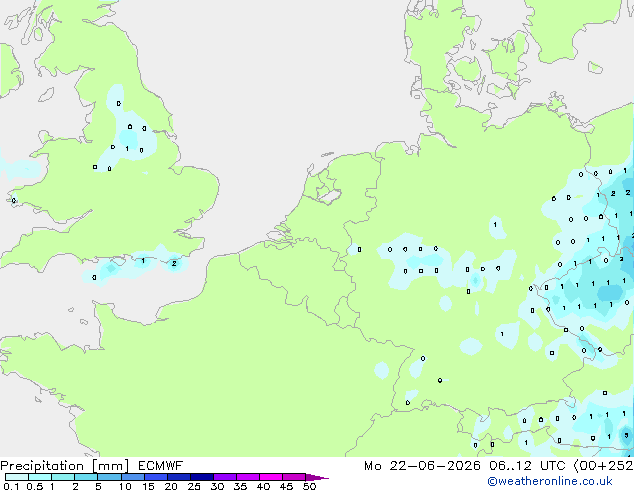This screenshot has width=634, height=490.
Task: Select the 40–45 mm magenta legend swatch
Action: click(x=270, y=477)
